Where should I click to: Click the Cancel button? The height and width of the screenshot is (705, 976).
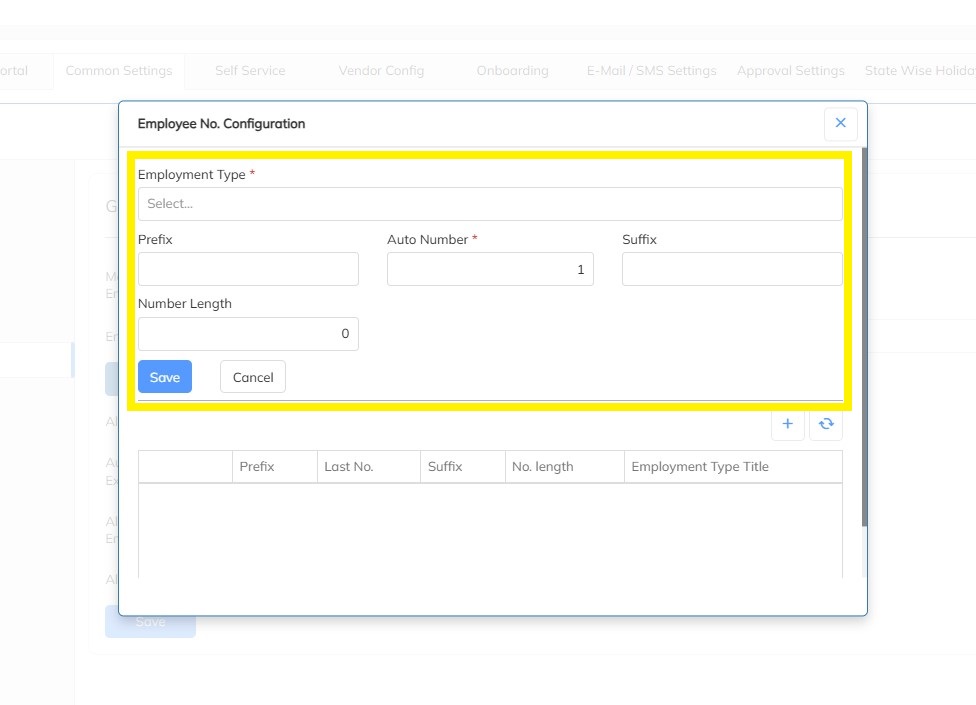pyautogui.click(x=253, y=377)
